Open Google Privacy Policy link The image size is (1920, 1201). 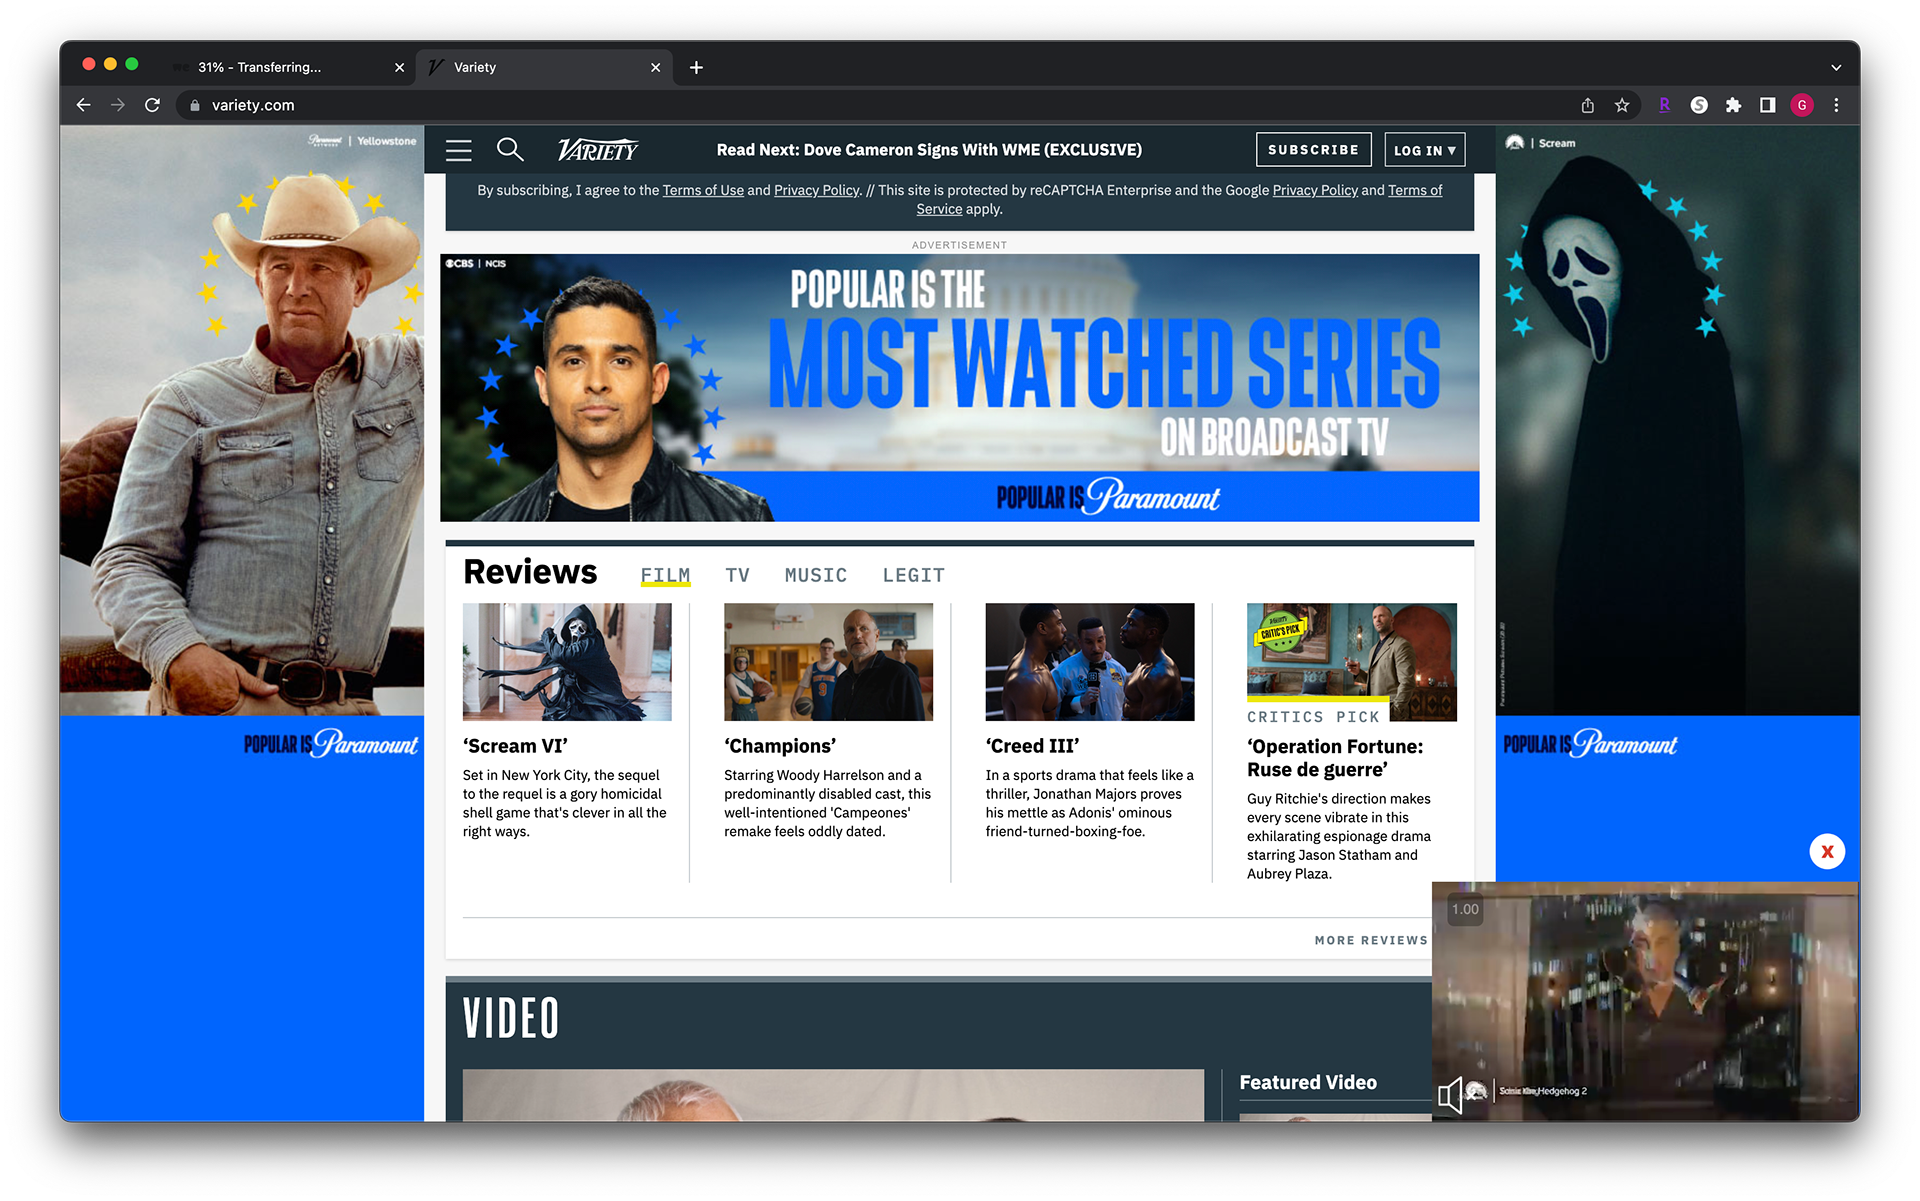[1315, 190]
